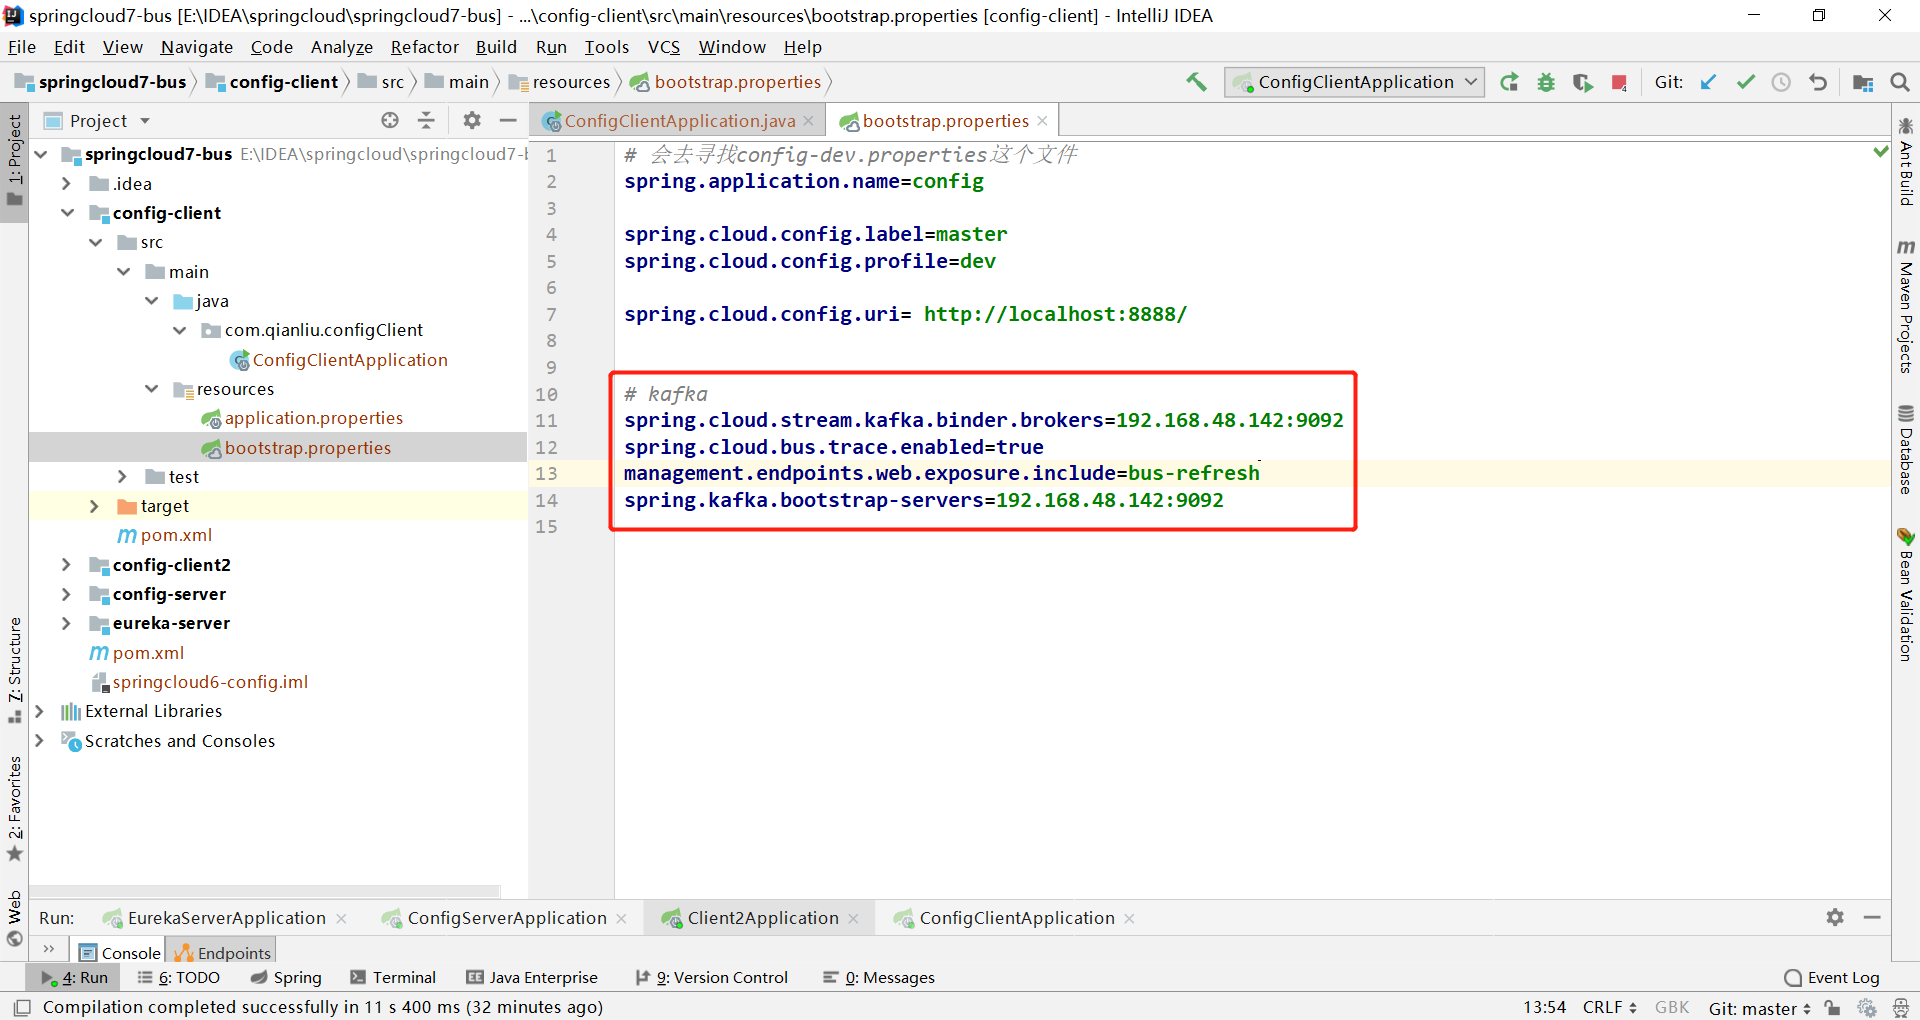The width and height of the screenshot is (1920, 1020).
Task: Collapse the springcloud7-bus root node
Action: click(x=41, y=154)
